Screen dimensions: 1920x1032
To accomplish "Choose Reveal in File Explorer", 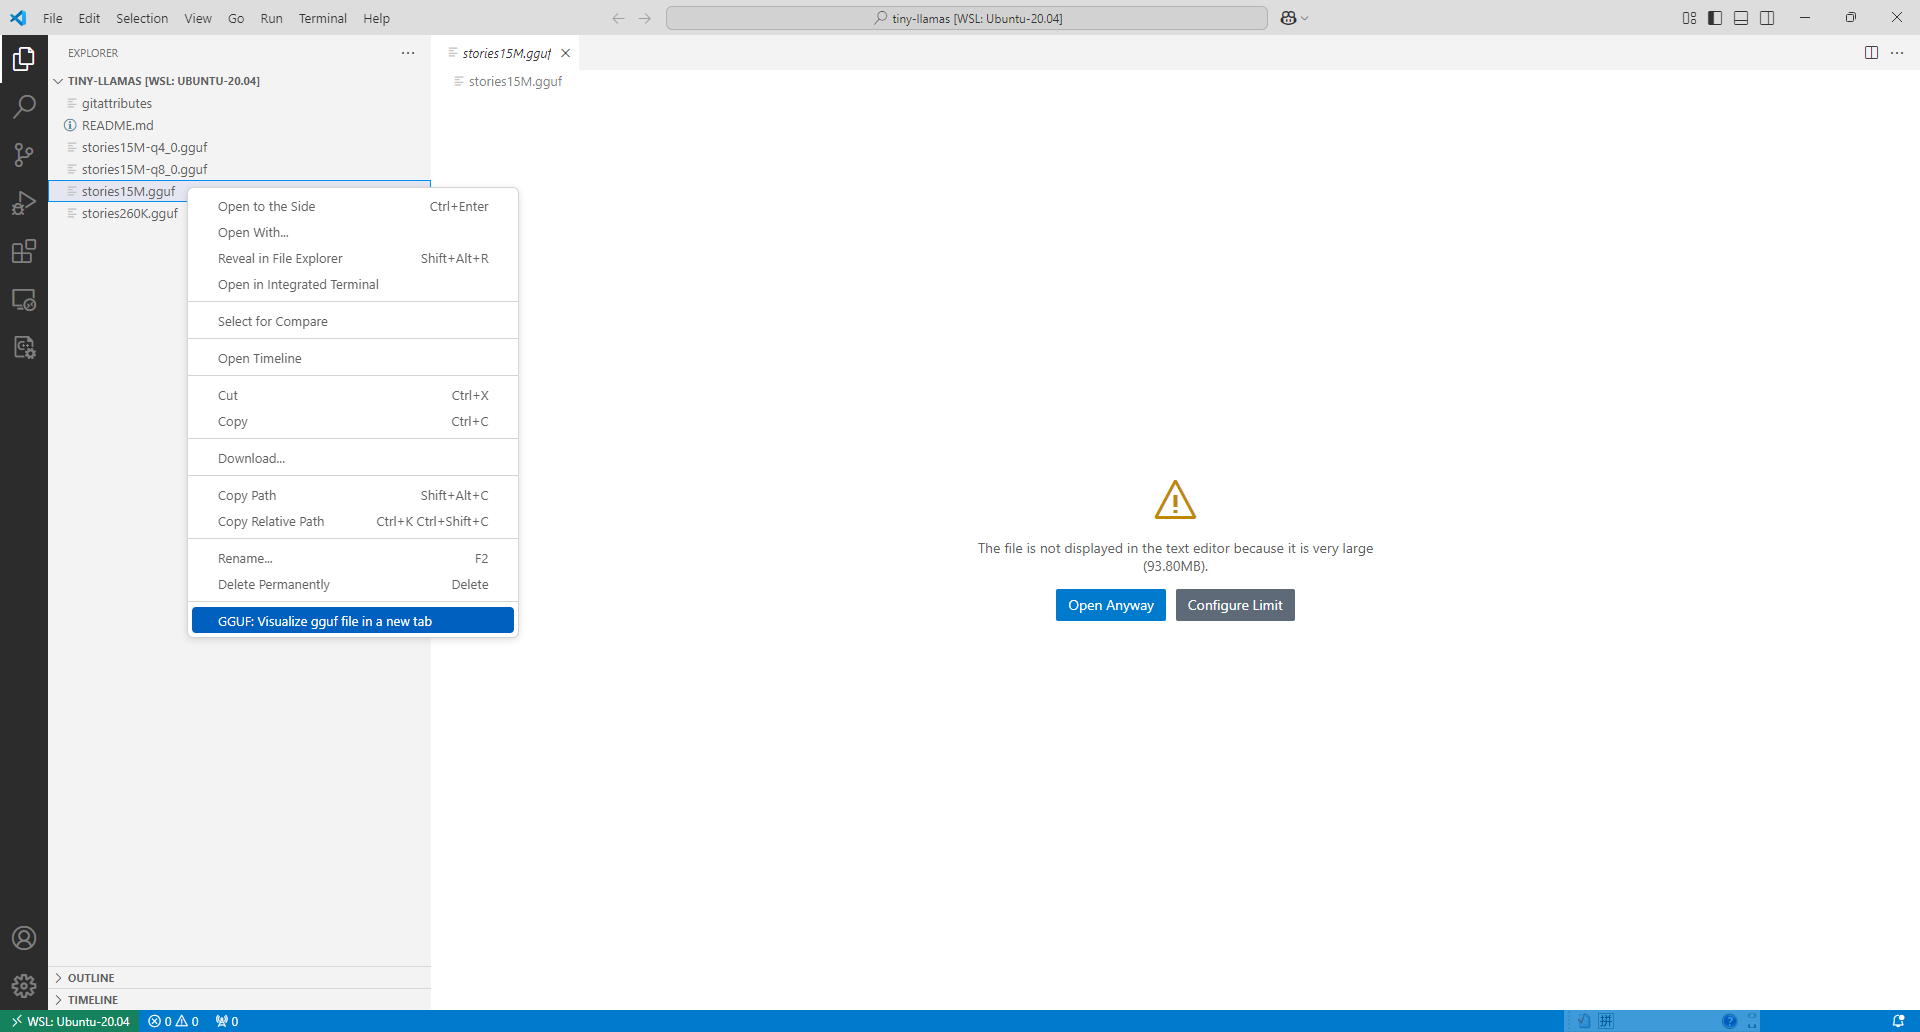I will click(353, 259).
